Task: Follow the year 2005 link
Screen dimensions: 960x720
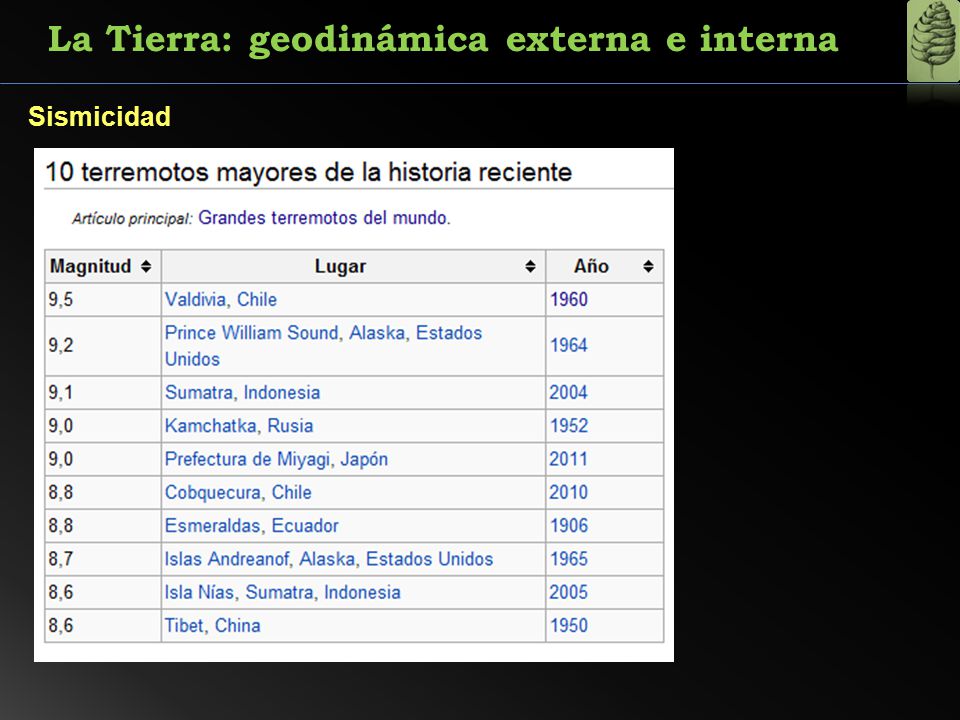Action: pos(569,592)
